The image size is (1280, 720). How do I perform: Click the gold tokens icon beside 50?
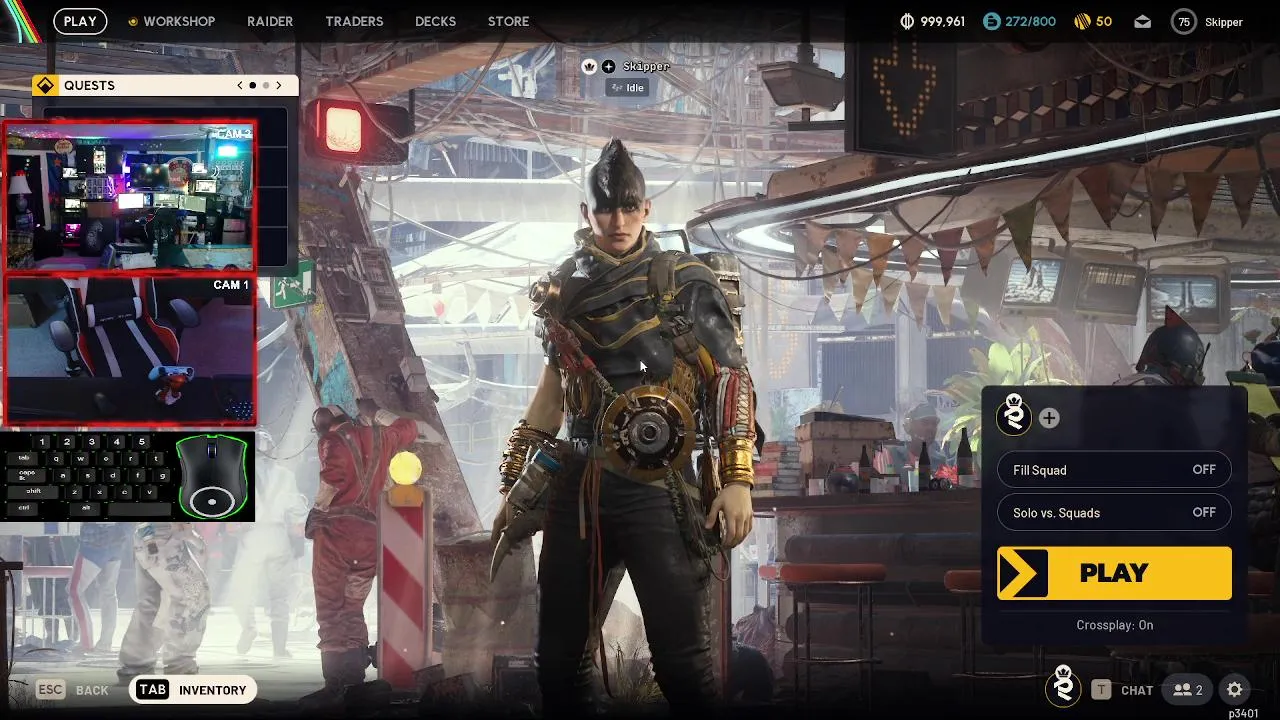(x=1081, y=21)
